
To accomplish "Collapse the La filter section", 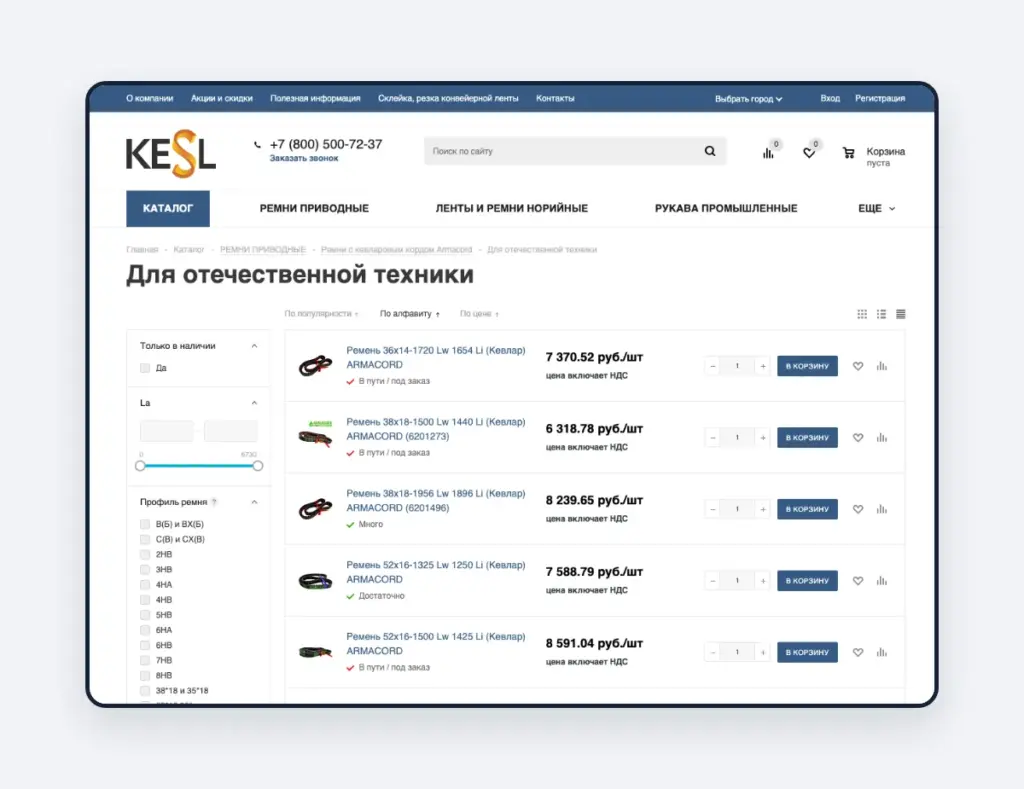I will pyautogui.click(x=255, y=403).
